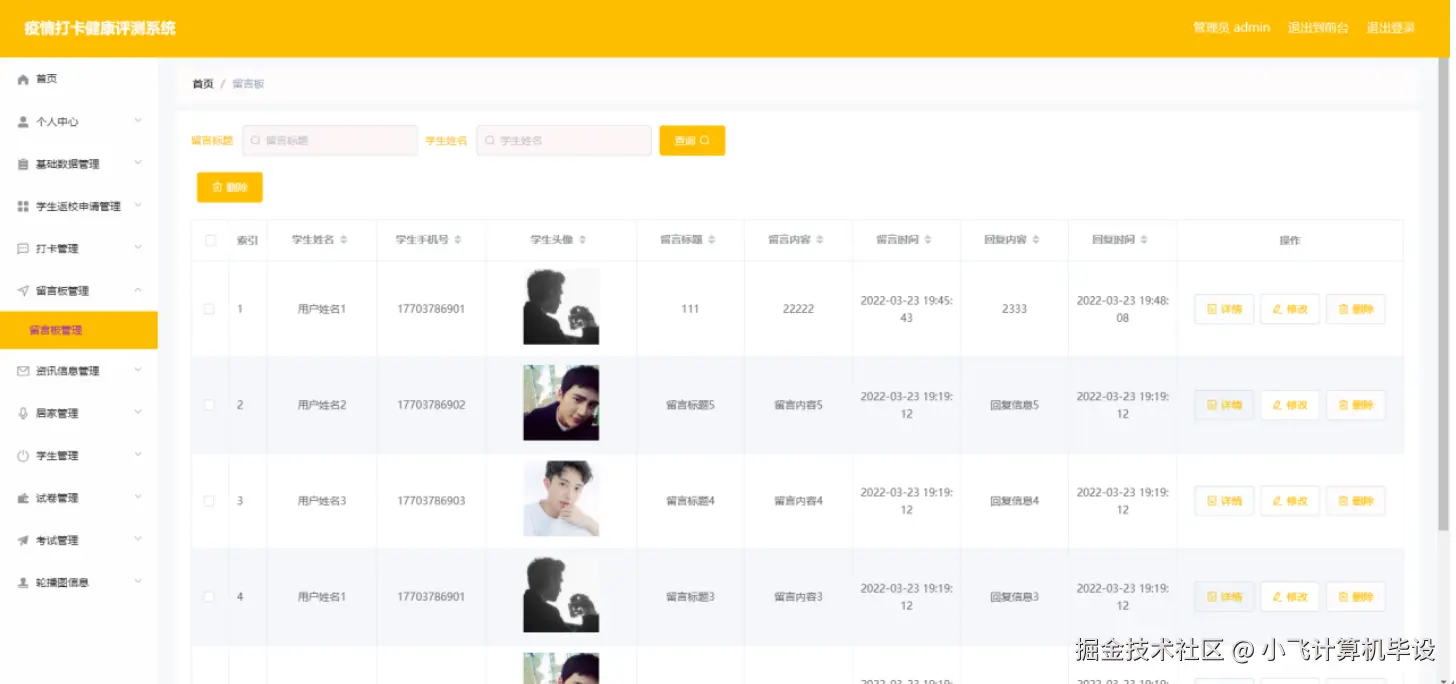Image resolution: width=1456 pixels, height=684 pixels.
Task: Click 删除 for the row titled 111
Action: coord(1356,309)
